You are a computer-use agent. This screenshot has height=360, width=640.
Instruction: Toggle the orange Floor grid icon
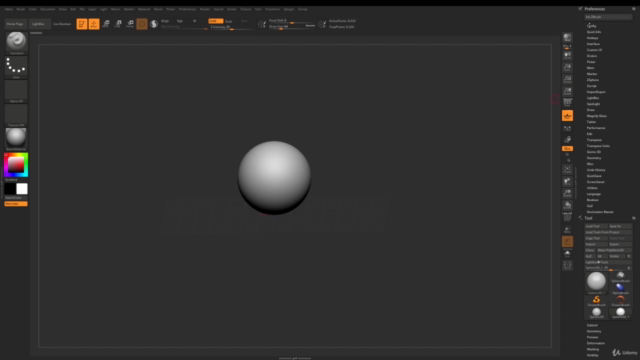[x=567, y=116]
